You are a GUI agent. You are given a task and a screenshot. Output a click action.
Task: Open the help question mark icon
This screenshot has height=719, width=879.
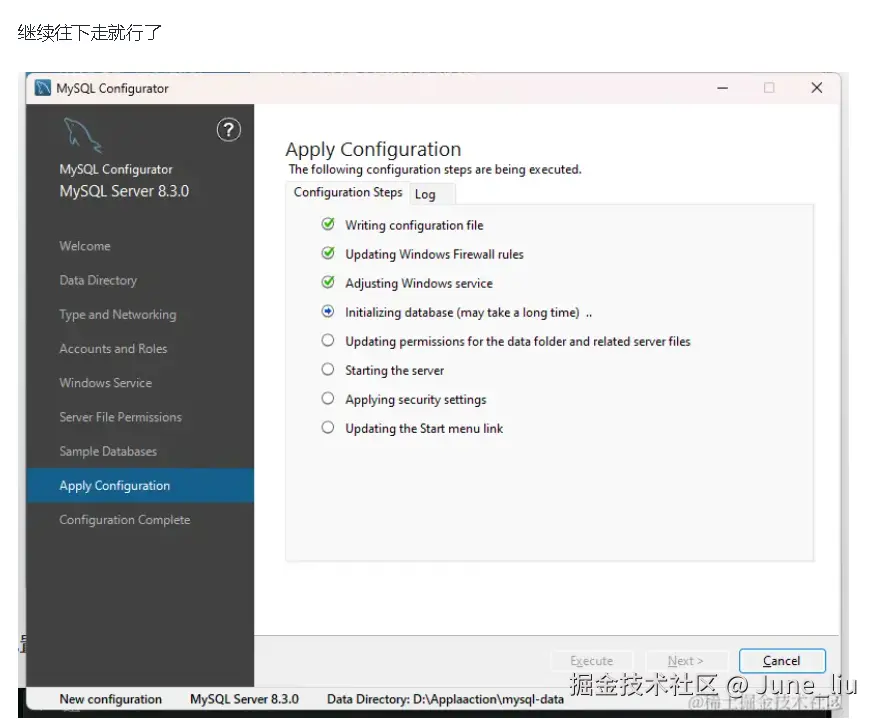229,130
